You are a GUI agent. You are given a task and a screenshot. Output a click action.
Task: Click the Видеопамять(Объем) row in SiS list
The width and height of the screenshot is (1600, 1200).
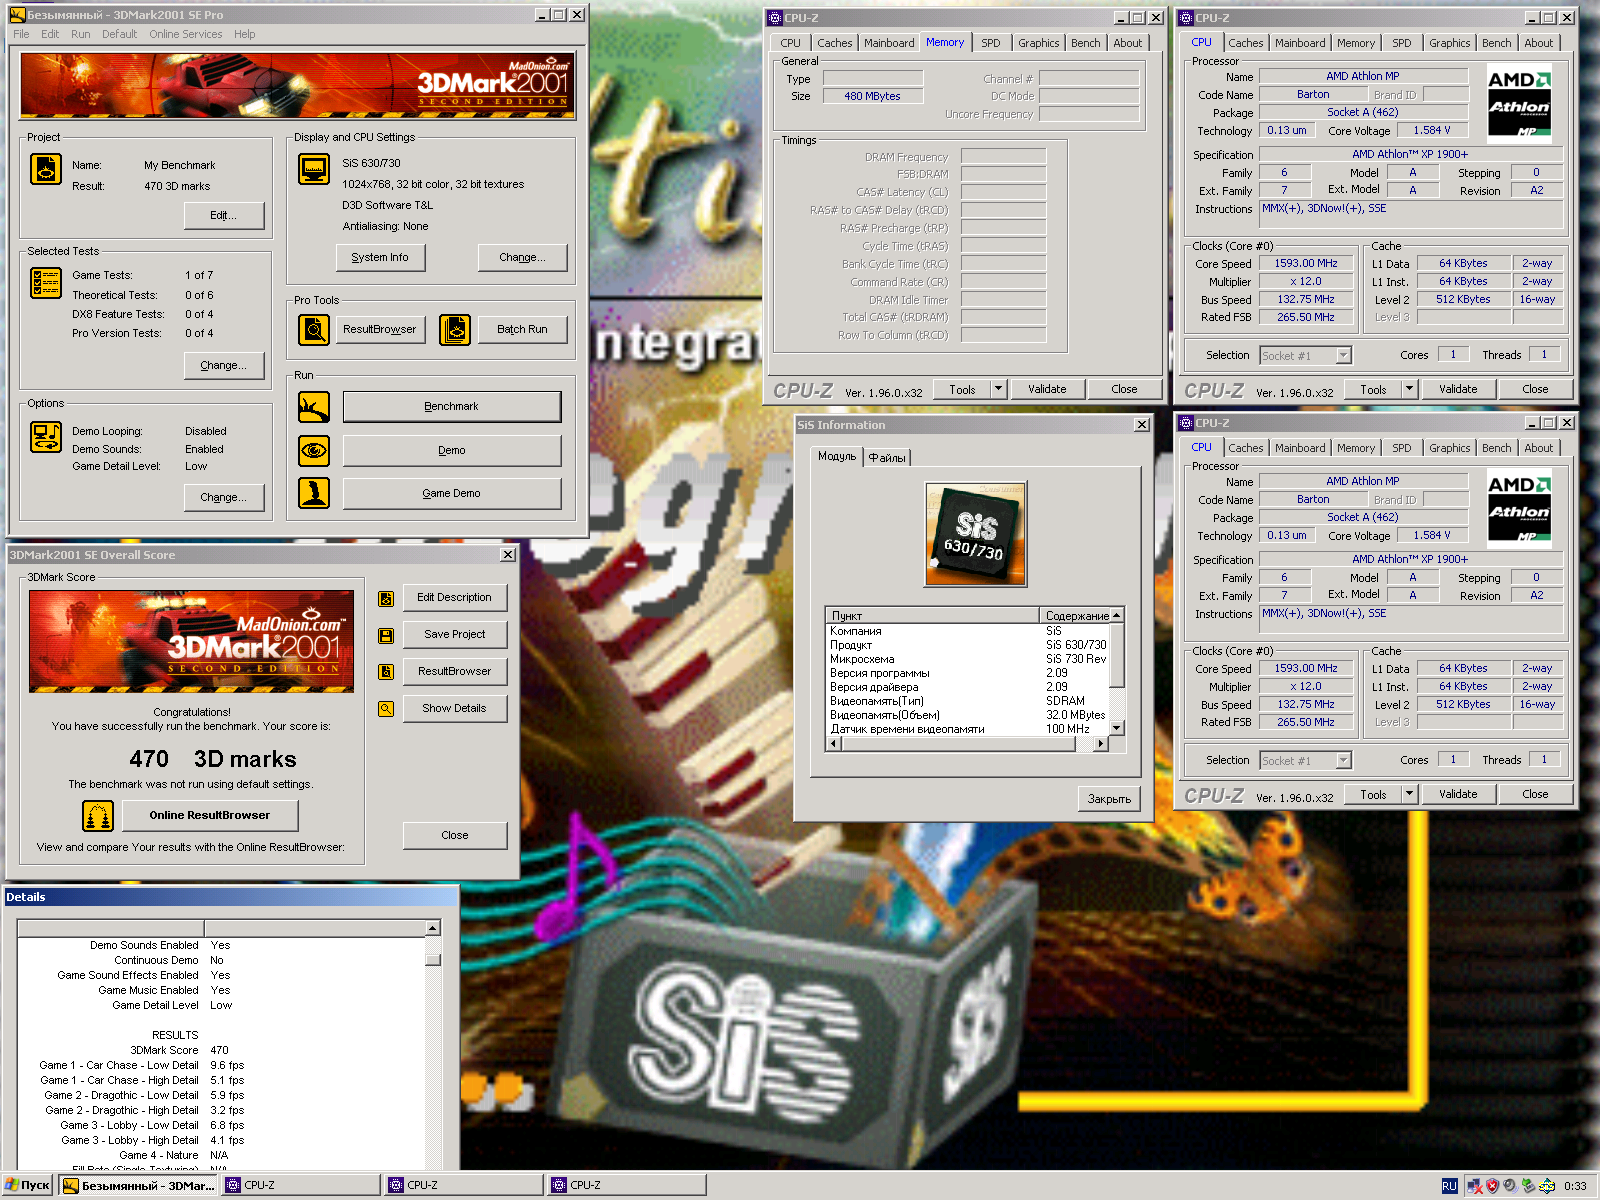(967, 716)
